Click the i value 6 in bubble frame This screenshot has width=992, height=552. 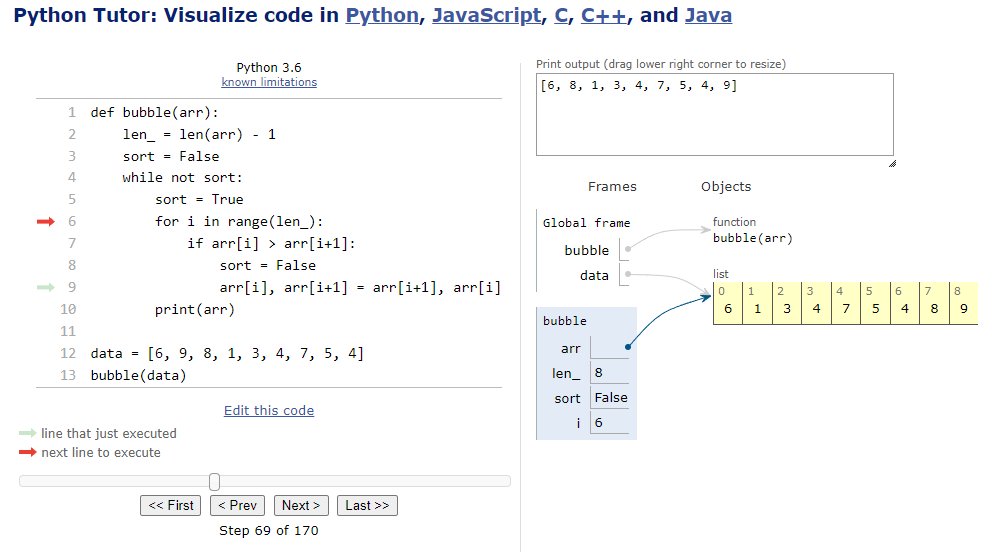610,422
